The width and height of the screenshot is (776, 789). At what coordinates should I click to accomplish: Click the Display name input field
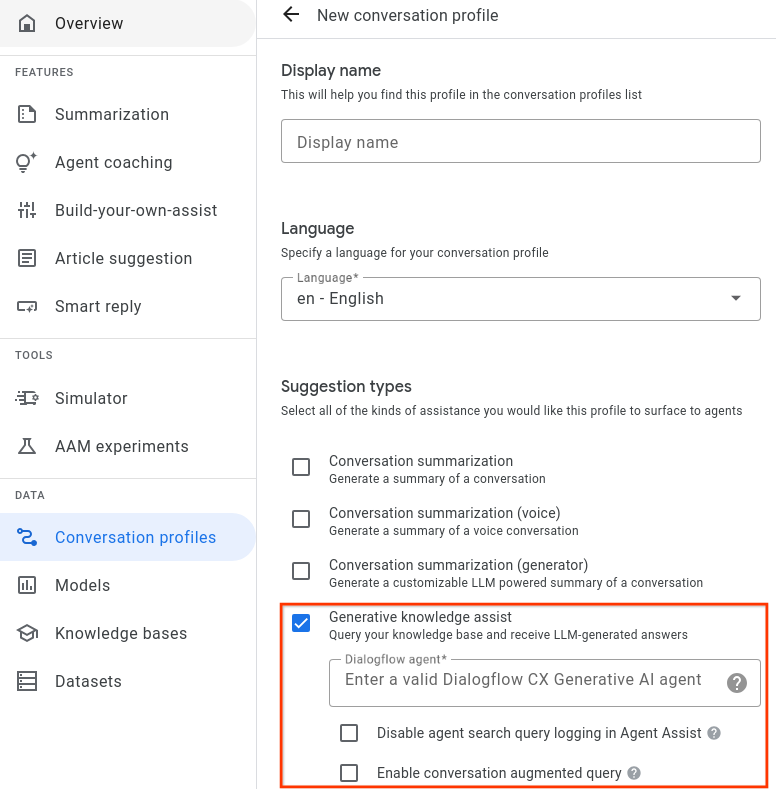(520, 142)
